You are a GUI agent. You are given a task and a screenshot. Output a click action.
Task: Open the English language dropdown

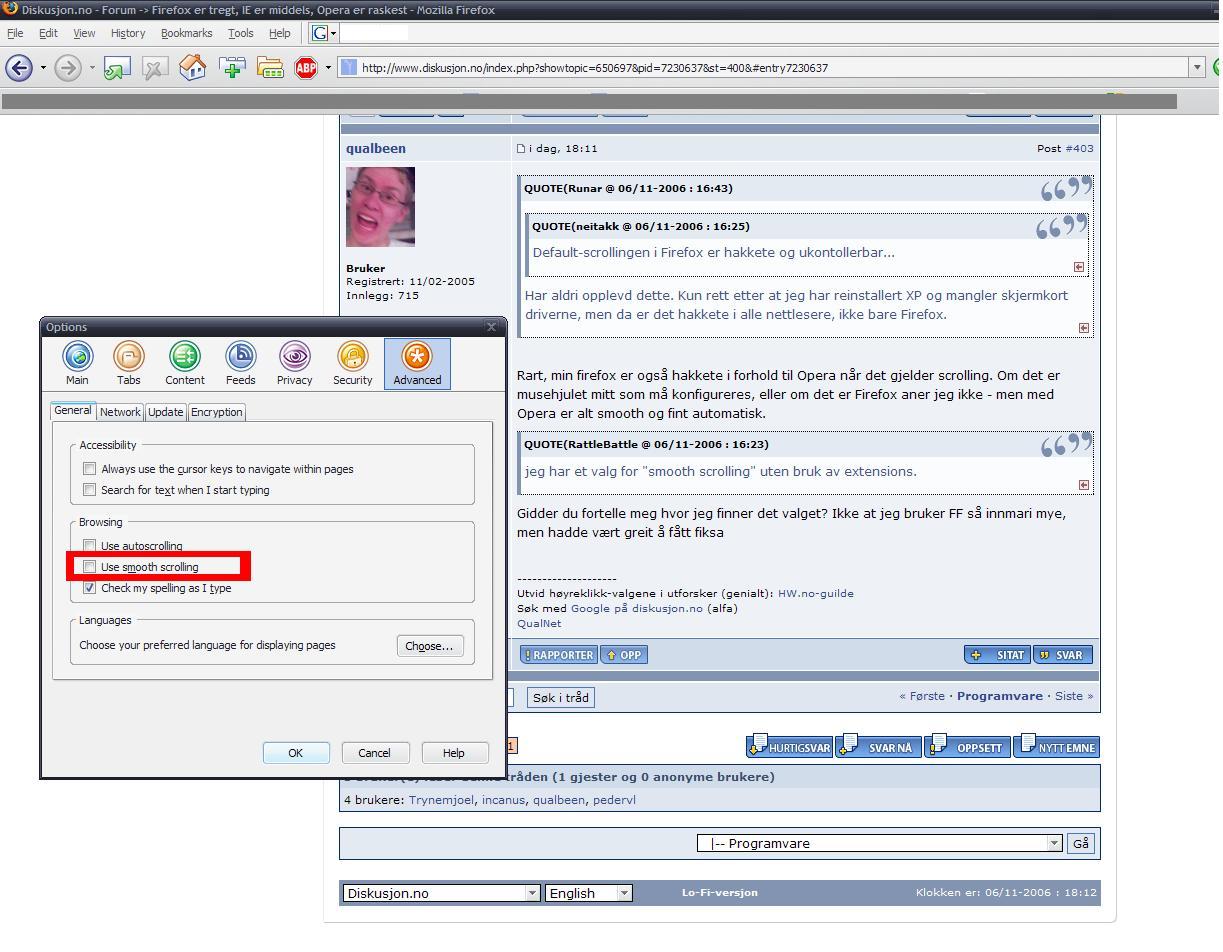click(x=624, y=893)
